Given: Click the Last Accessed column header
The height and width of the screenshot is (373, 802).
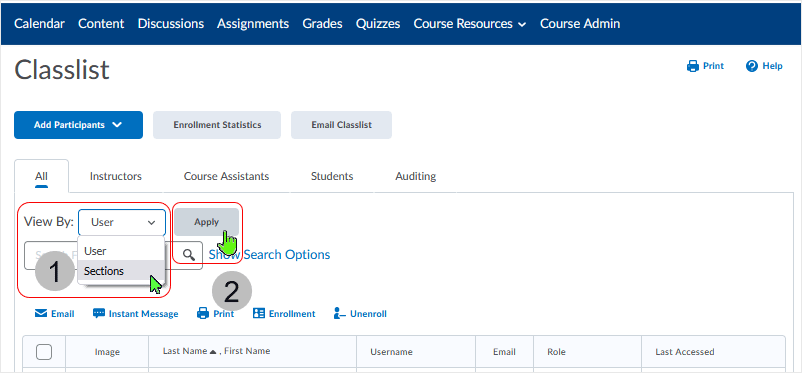Looking at the screenshot, I should point(685,352).
